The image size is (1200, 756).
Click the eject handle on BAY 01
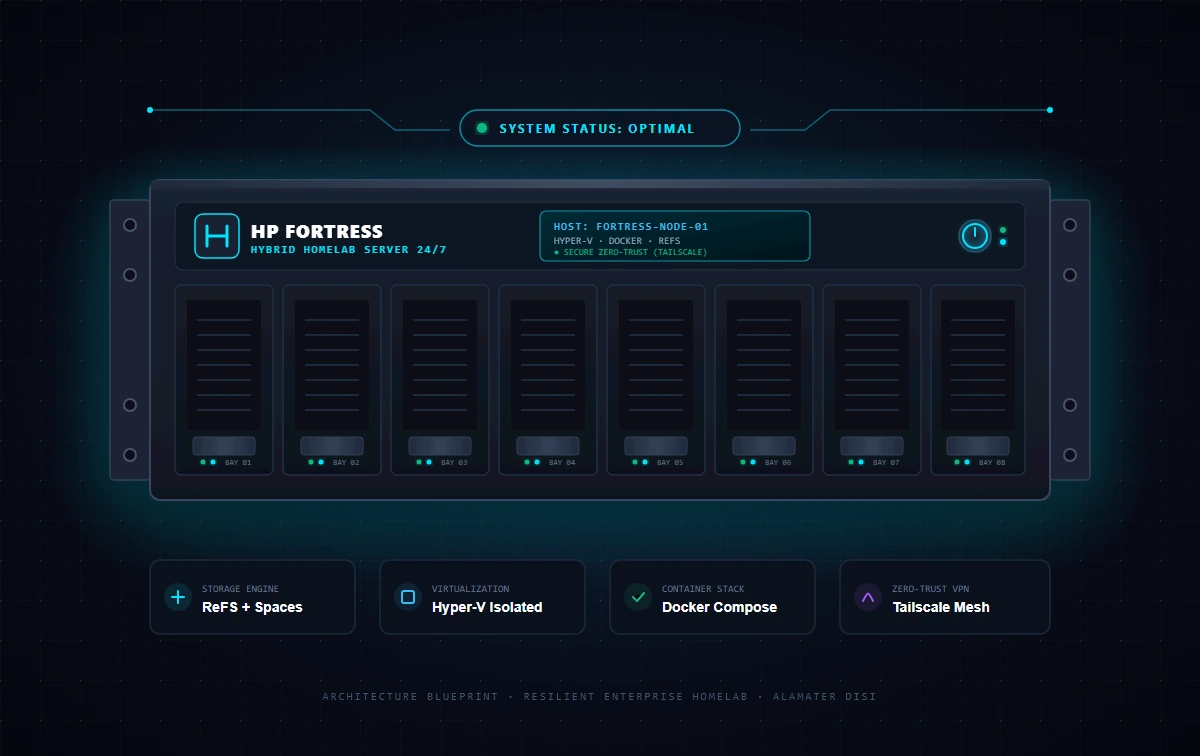[224, 446]
